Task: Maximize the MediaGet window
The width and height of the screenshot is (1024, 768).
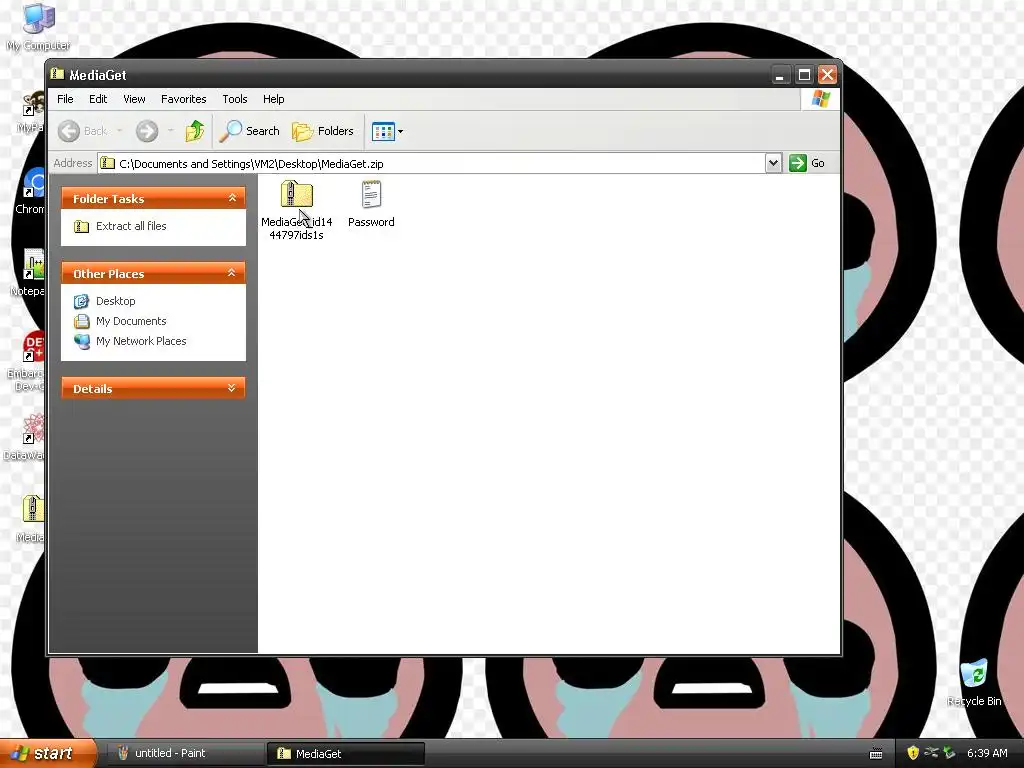Action: tap(804, 75)
